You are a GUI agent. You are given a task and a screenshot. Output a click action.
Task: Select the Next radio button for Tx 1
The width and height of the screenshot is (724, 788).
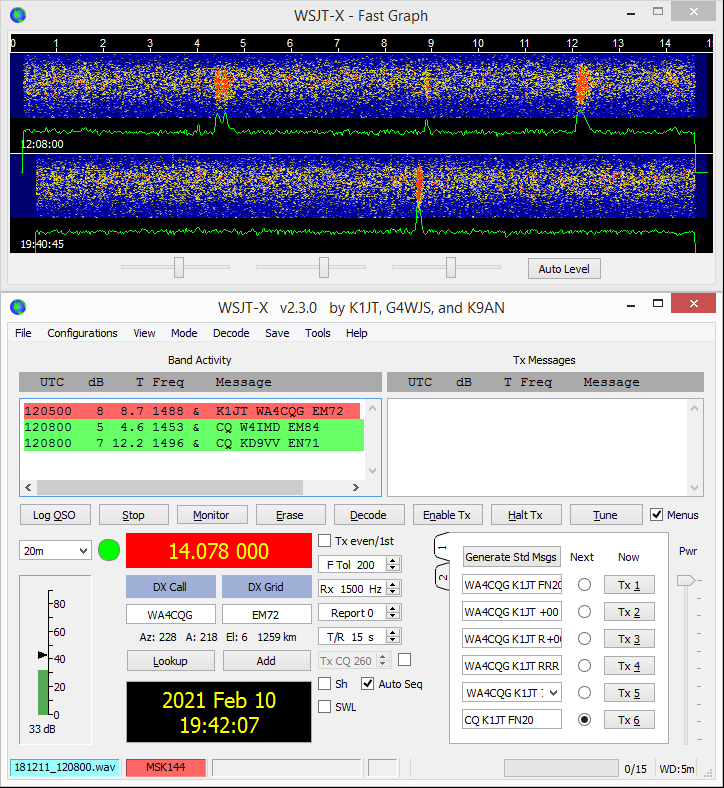(x=584, y=585)
